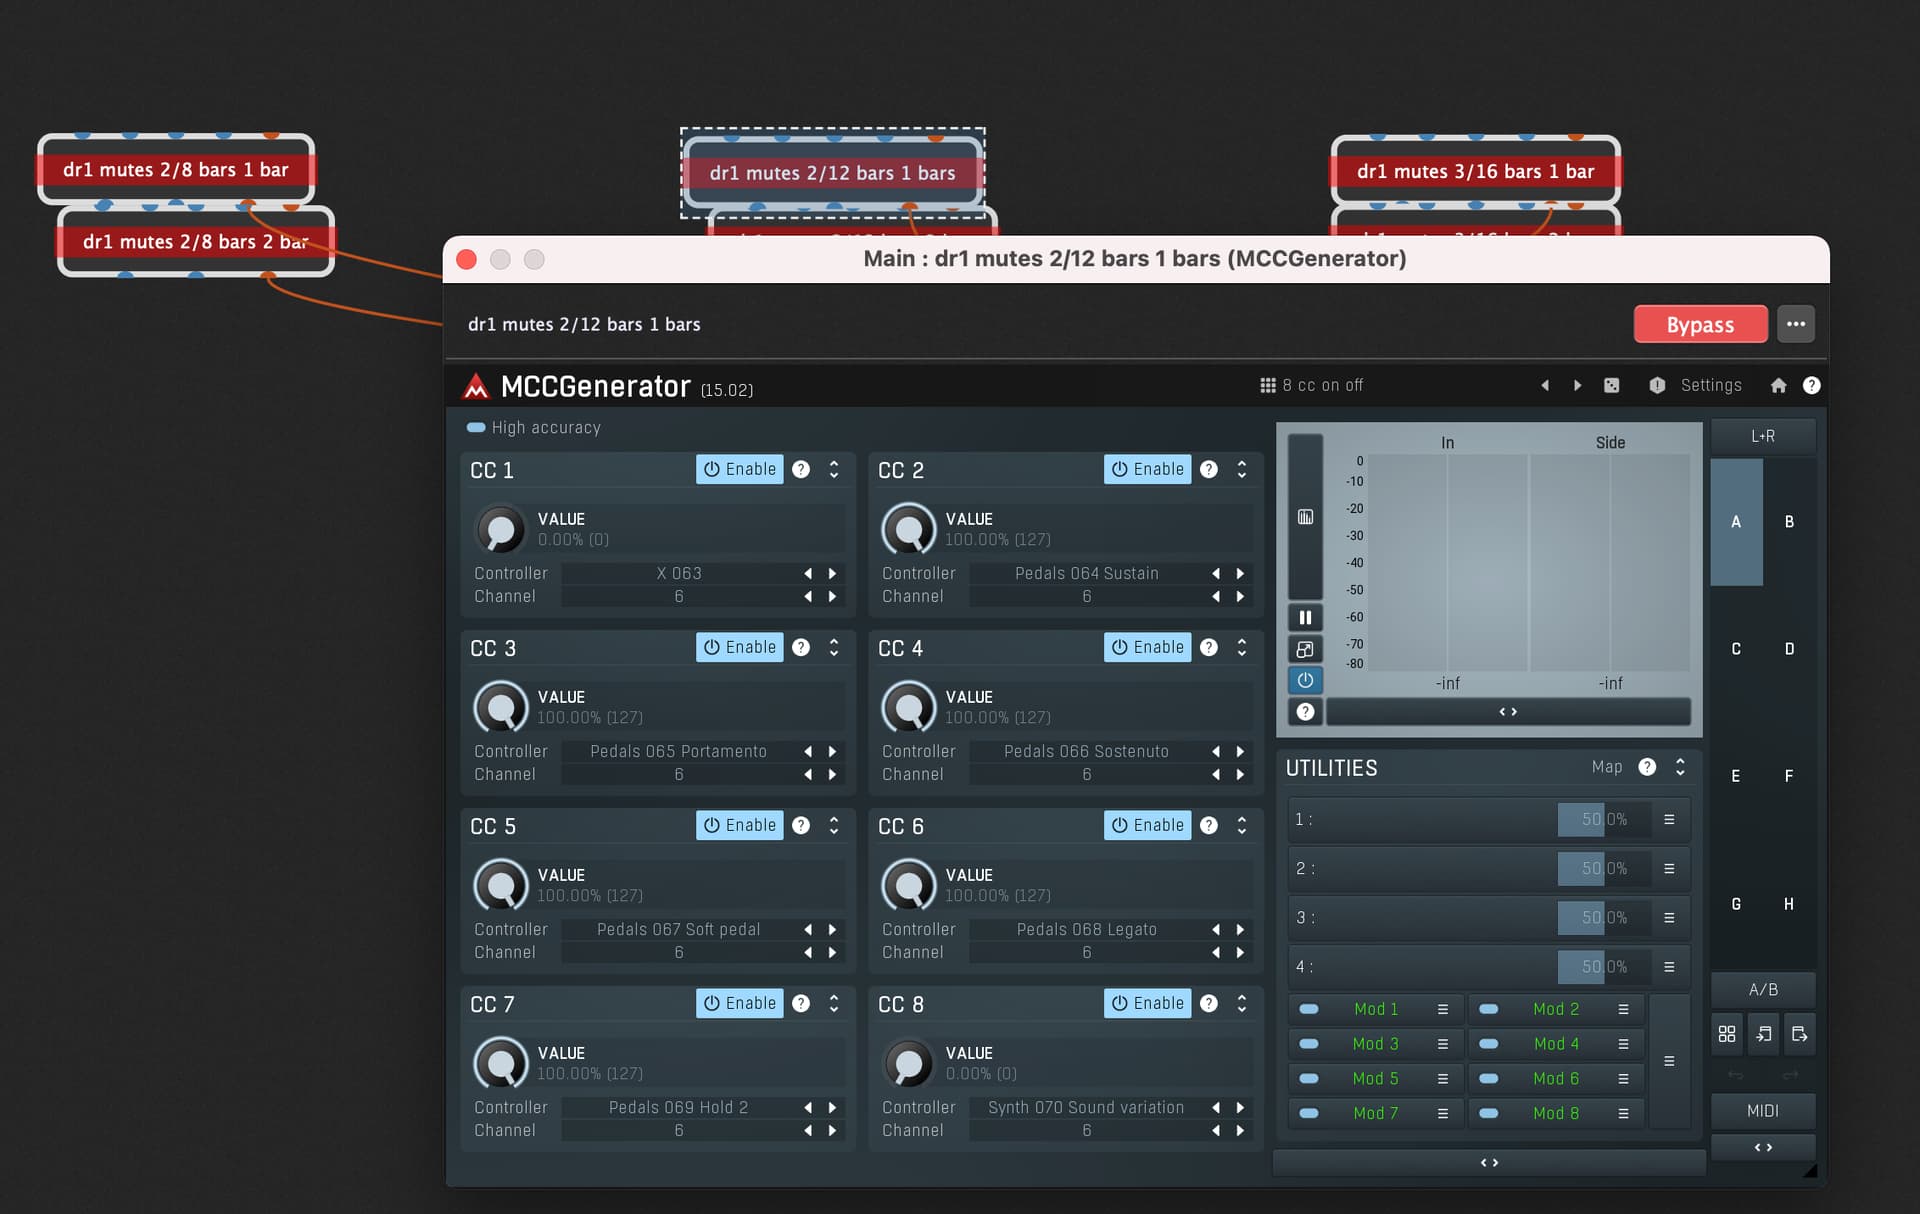Click the meter power icon
1920x1214 pixels.
click(1305, 680)
